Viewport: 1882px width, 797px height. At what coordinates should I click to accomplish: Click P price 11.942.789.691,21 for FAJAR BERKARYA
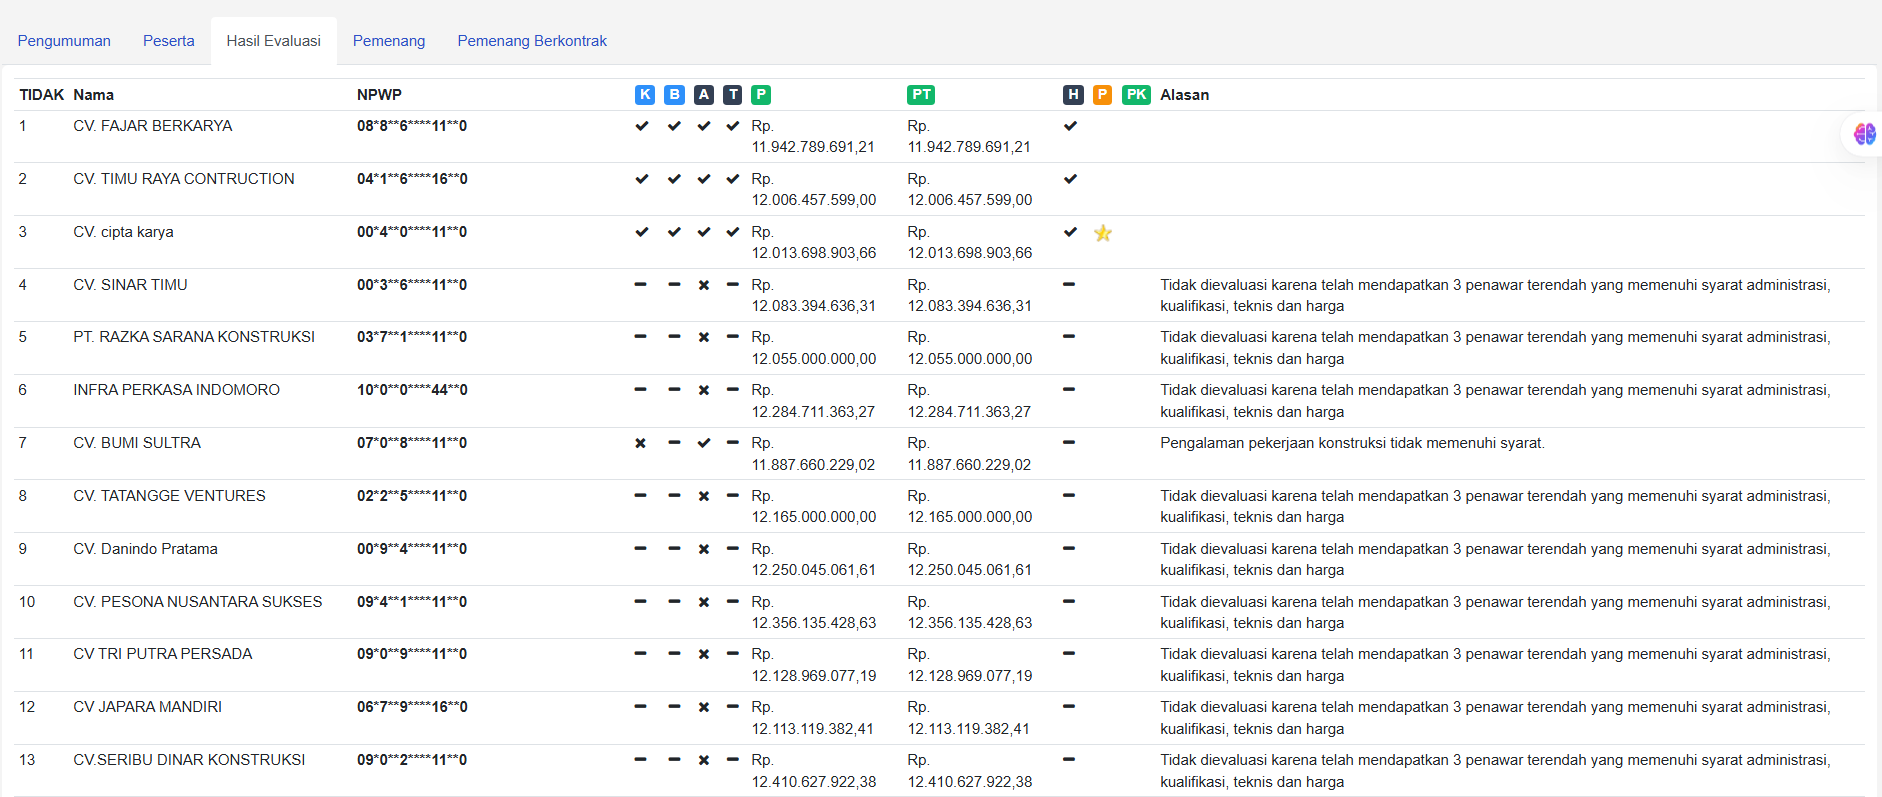(813, 147)
